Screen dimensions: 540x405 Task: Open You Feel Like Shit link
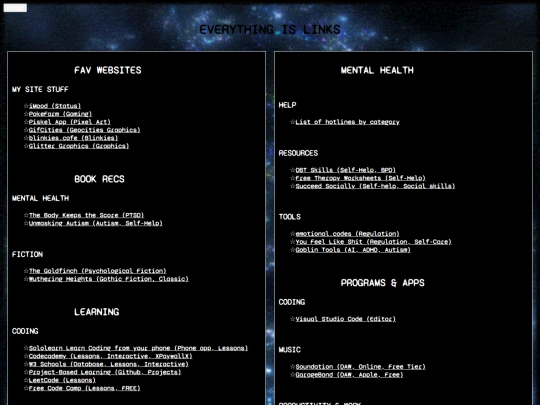pos(373,242)
